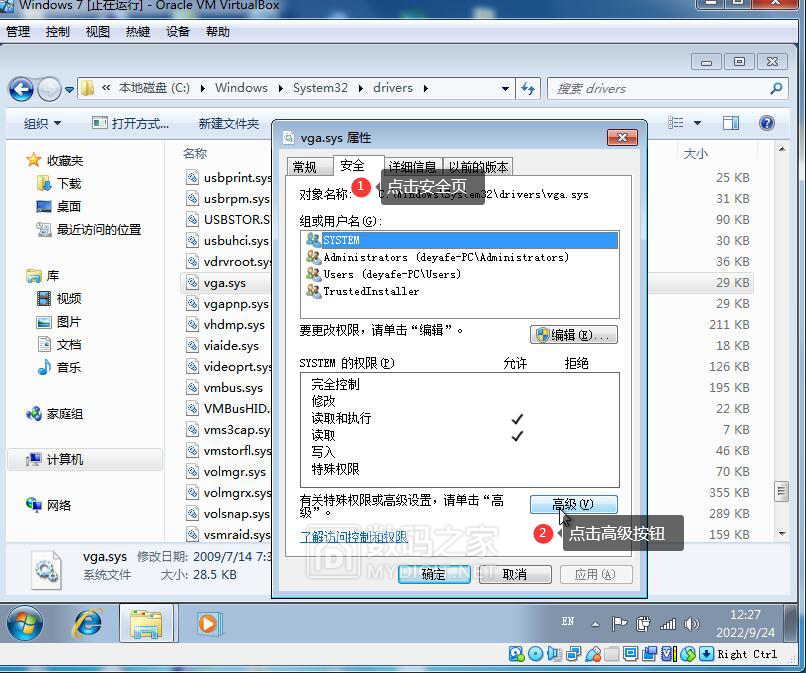The width and height of the screenshot is (806, 673).
Task: Open the 组织 dropdown menu
Action: click(x=42, y=123)
